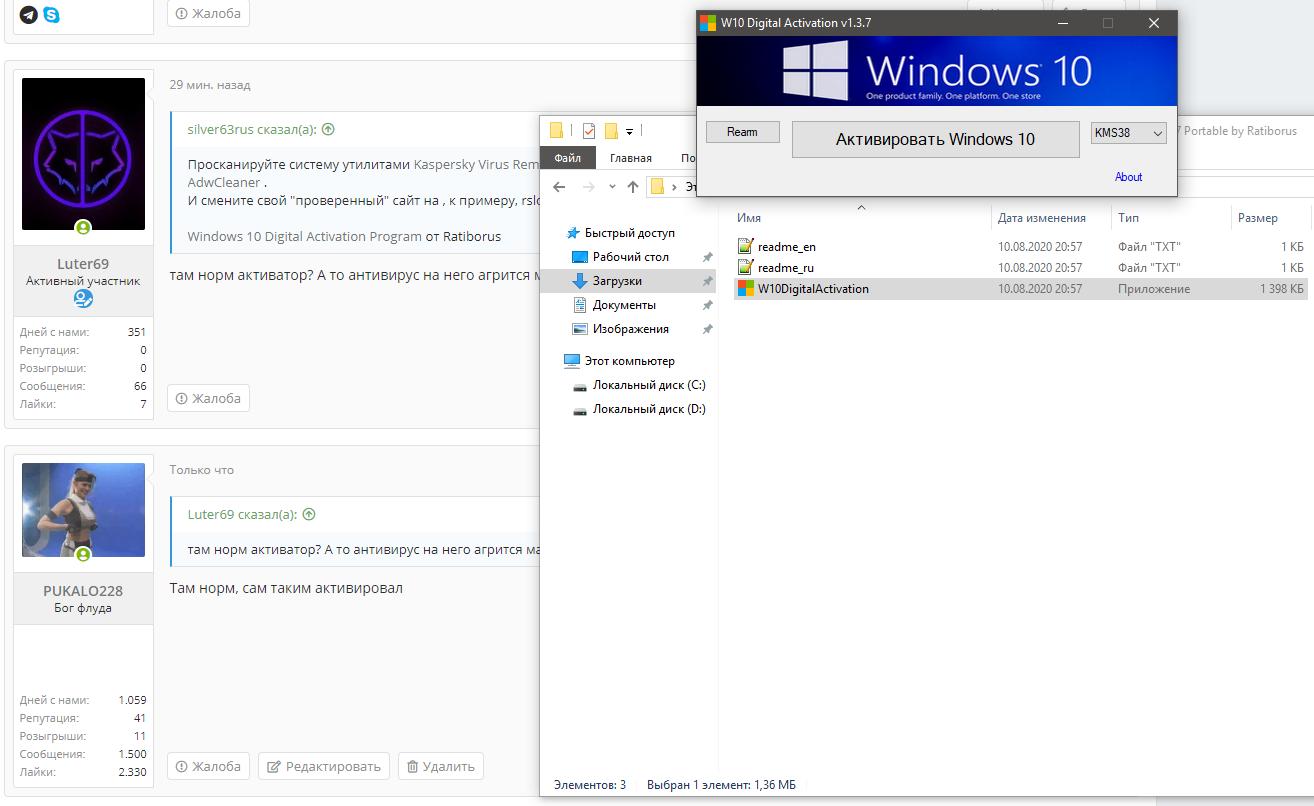The height and width of the screenshot is (806, 1314).
Task: Click "Выбран 1 элемент: 1,36 МБ" in the status bar
Action: pyautogui.click(x=722, y=785)
